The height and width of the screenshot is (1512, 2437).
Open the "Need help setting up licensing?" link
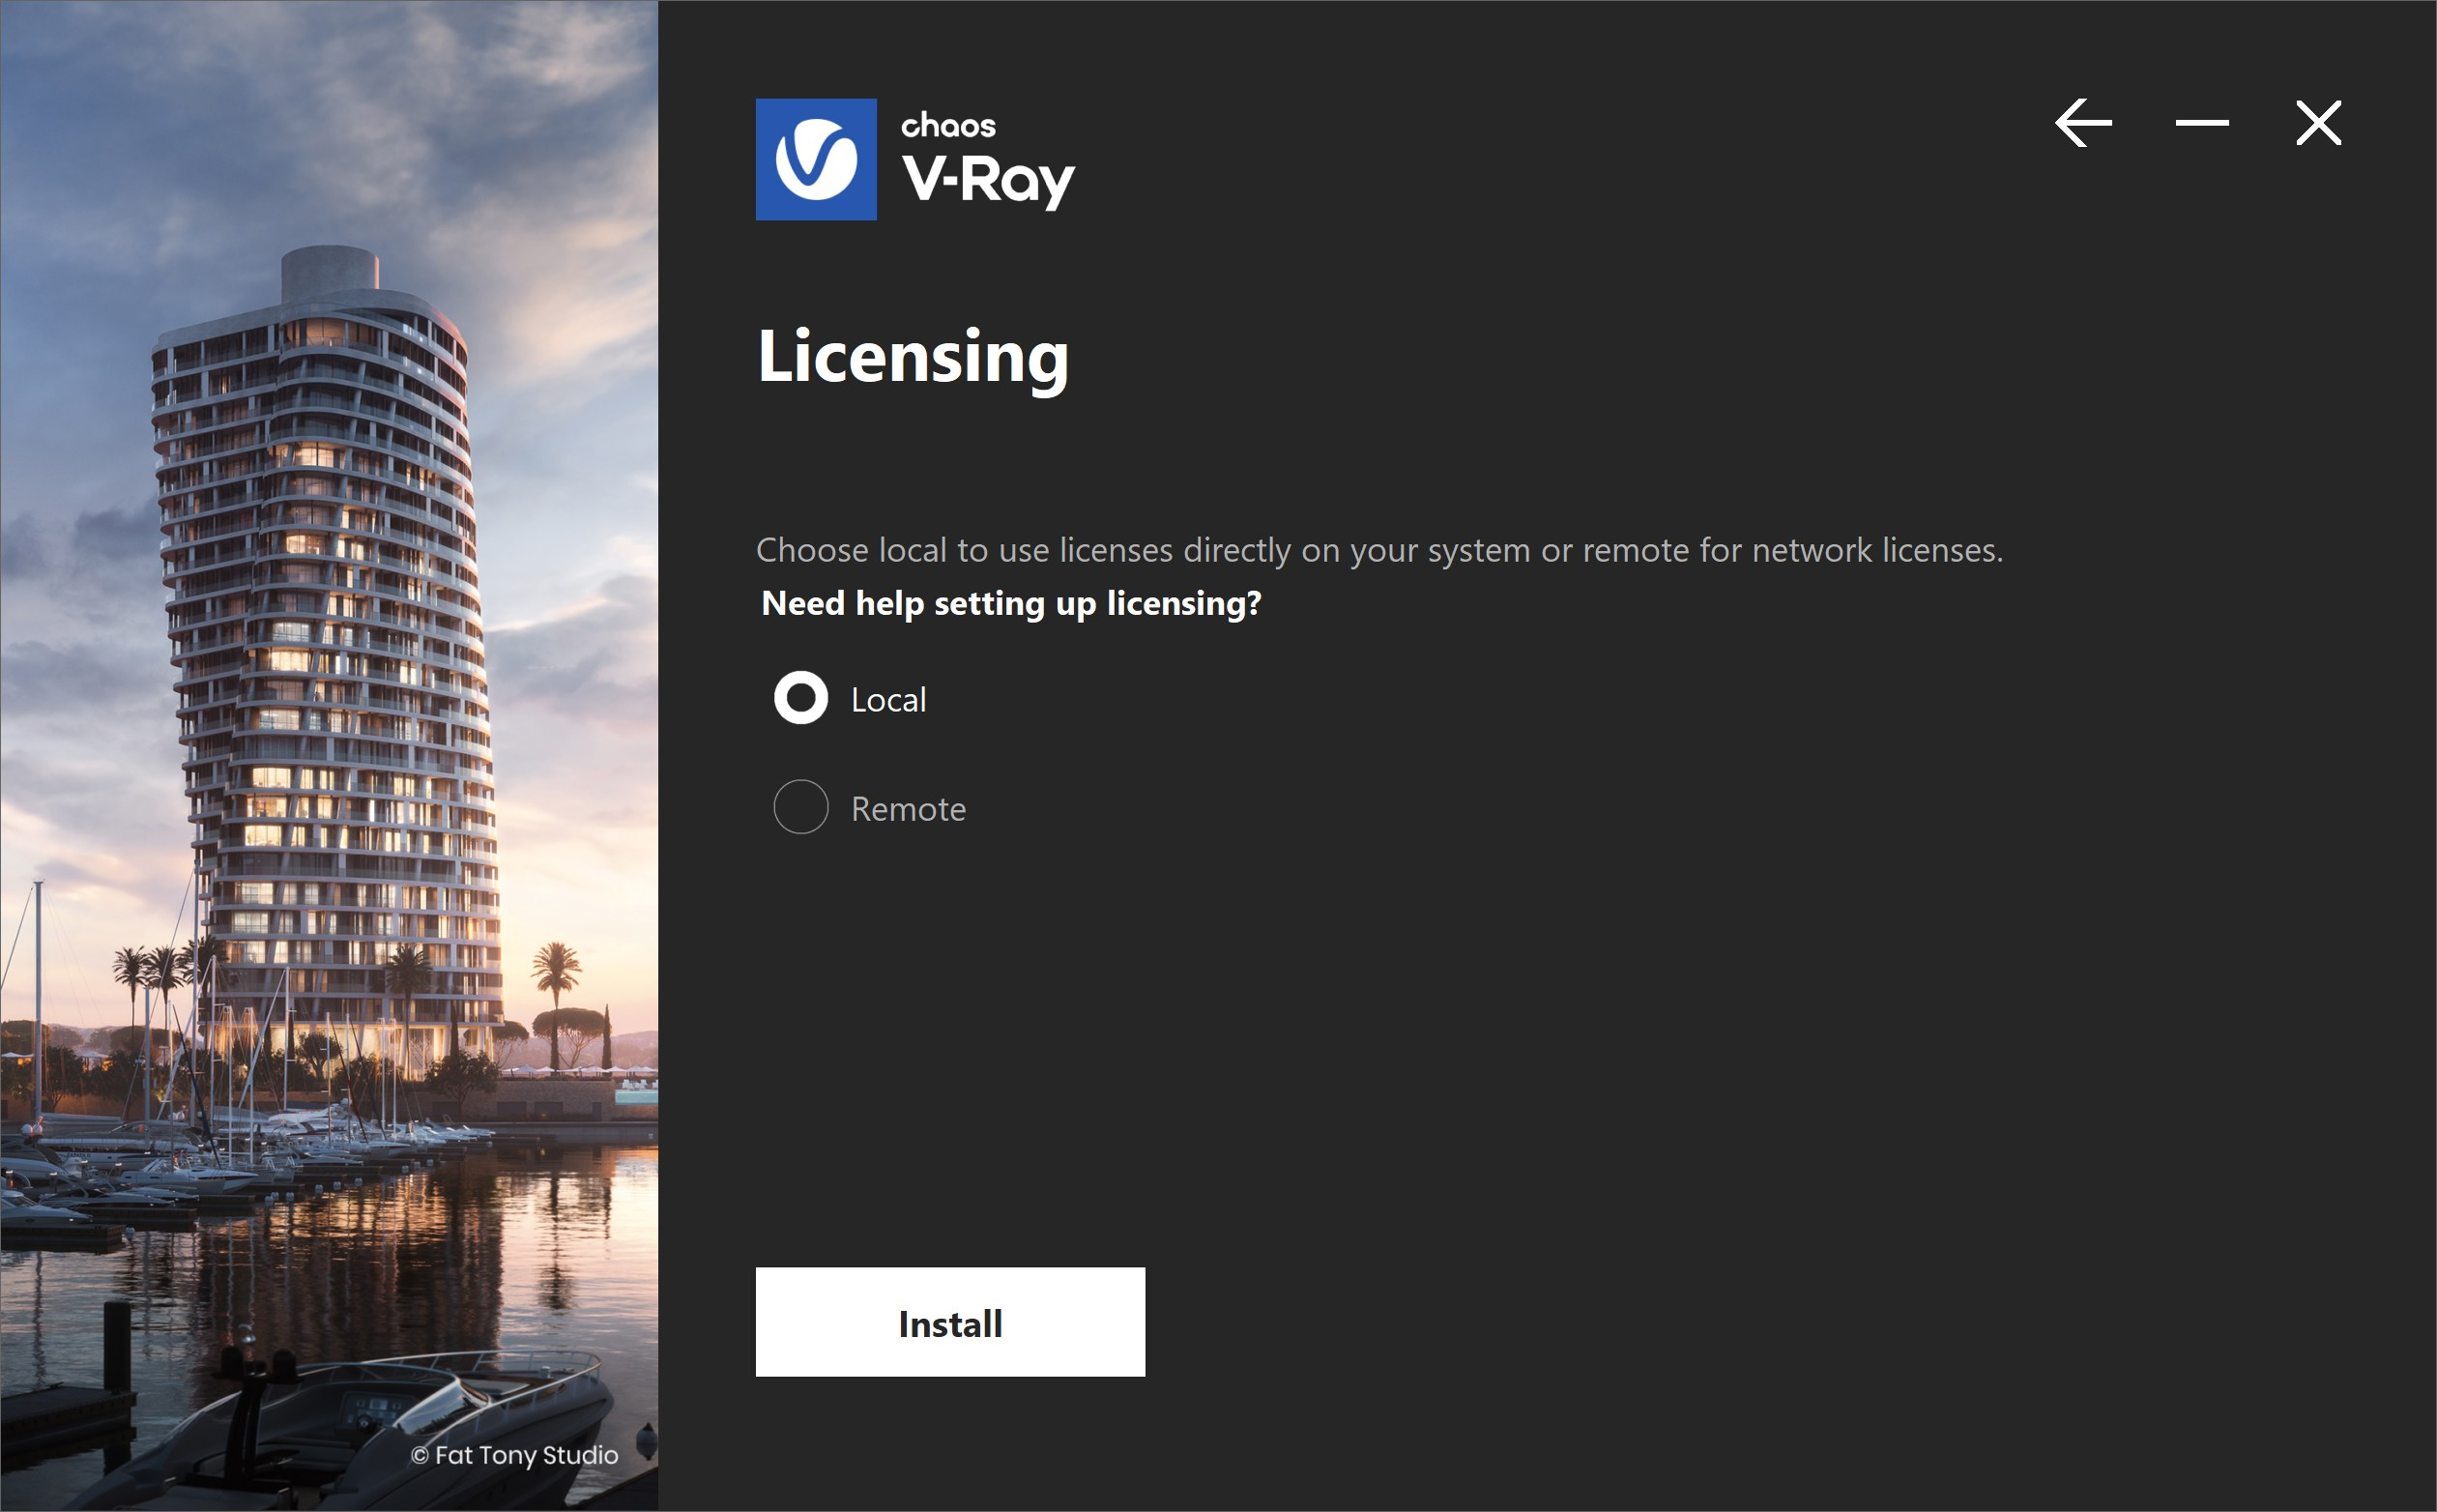[x=1011, y=603]
